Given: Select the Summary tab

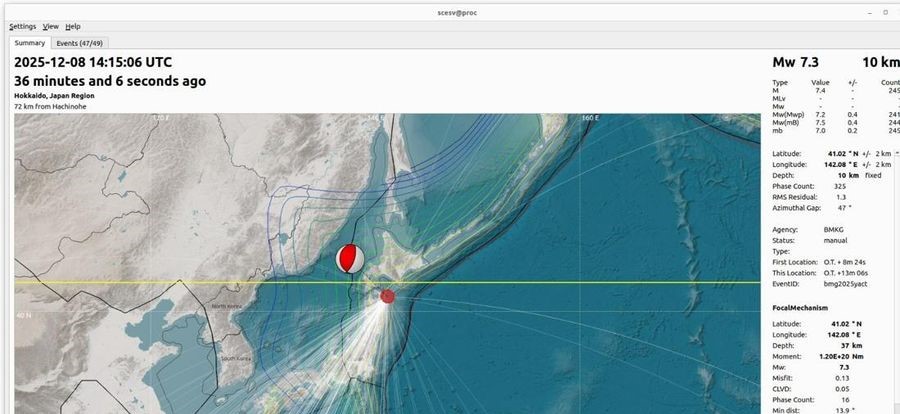Looking at the screenshot, I should [29, 43].
